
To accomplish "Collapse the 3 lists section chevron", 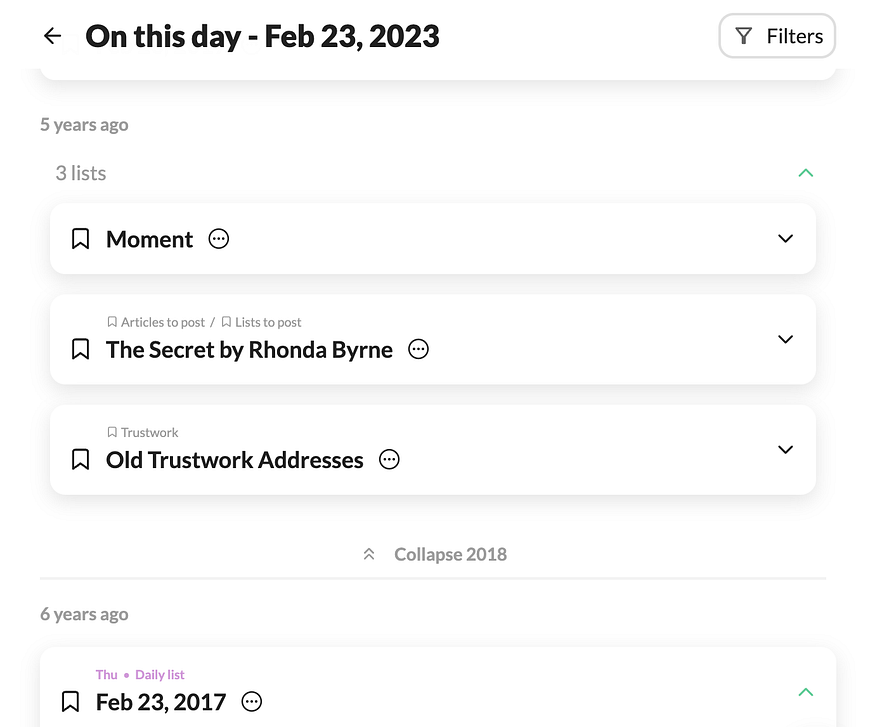I will tap(806, 173).
